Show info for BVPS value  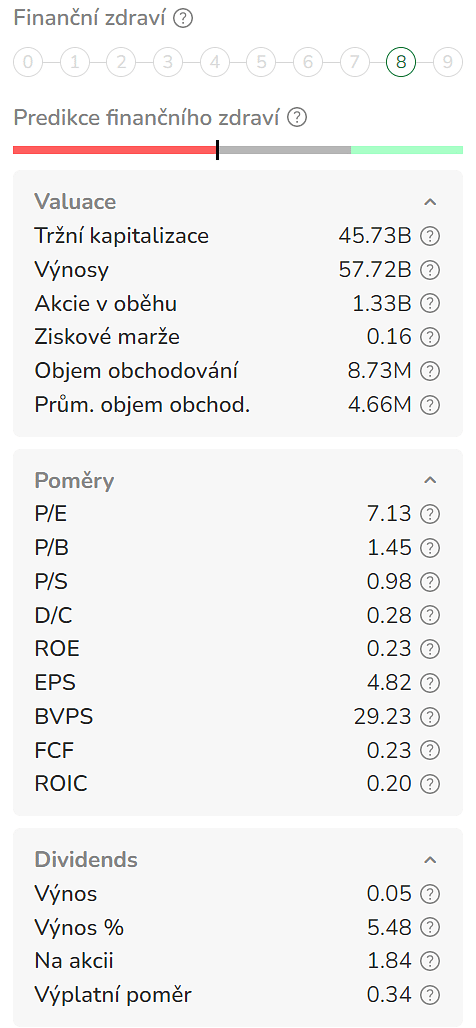pos(429,717)
